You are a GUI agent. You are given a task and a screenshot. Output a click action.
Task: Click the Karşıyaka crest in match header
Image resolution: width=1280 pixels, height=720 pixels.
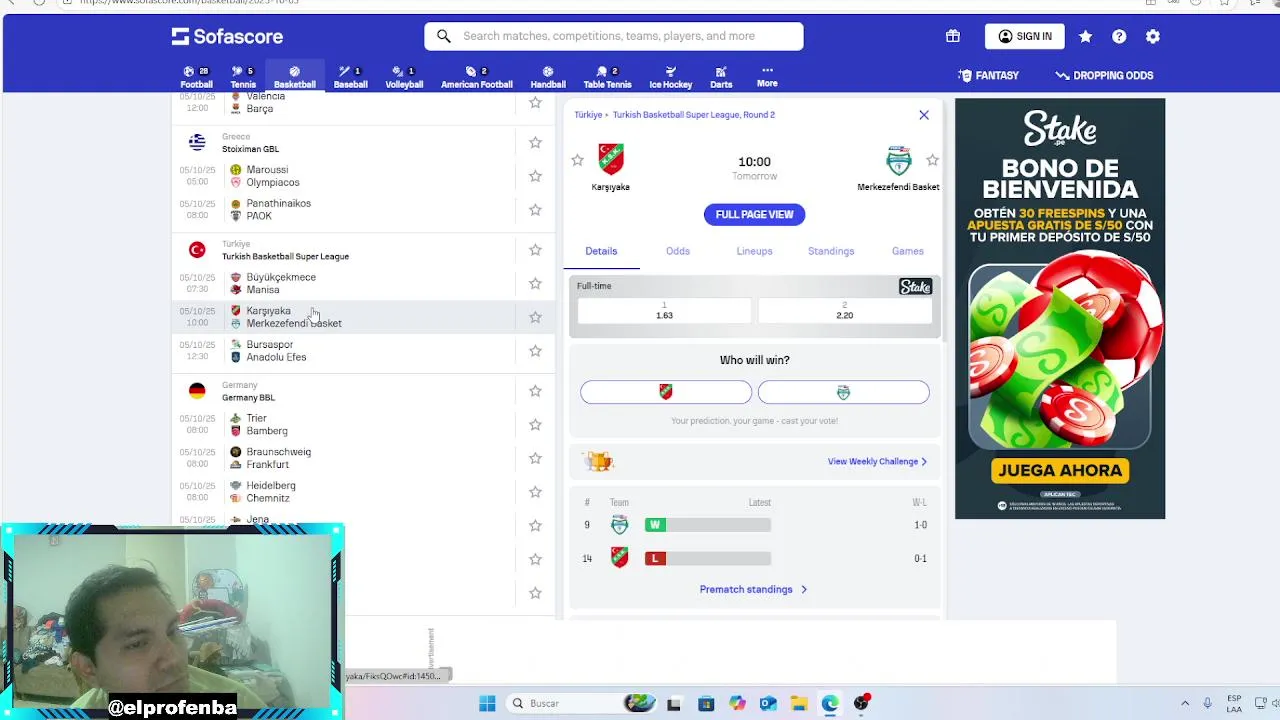(x=611, y=159)
